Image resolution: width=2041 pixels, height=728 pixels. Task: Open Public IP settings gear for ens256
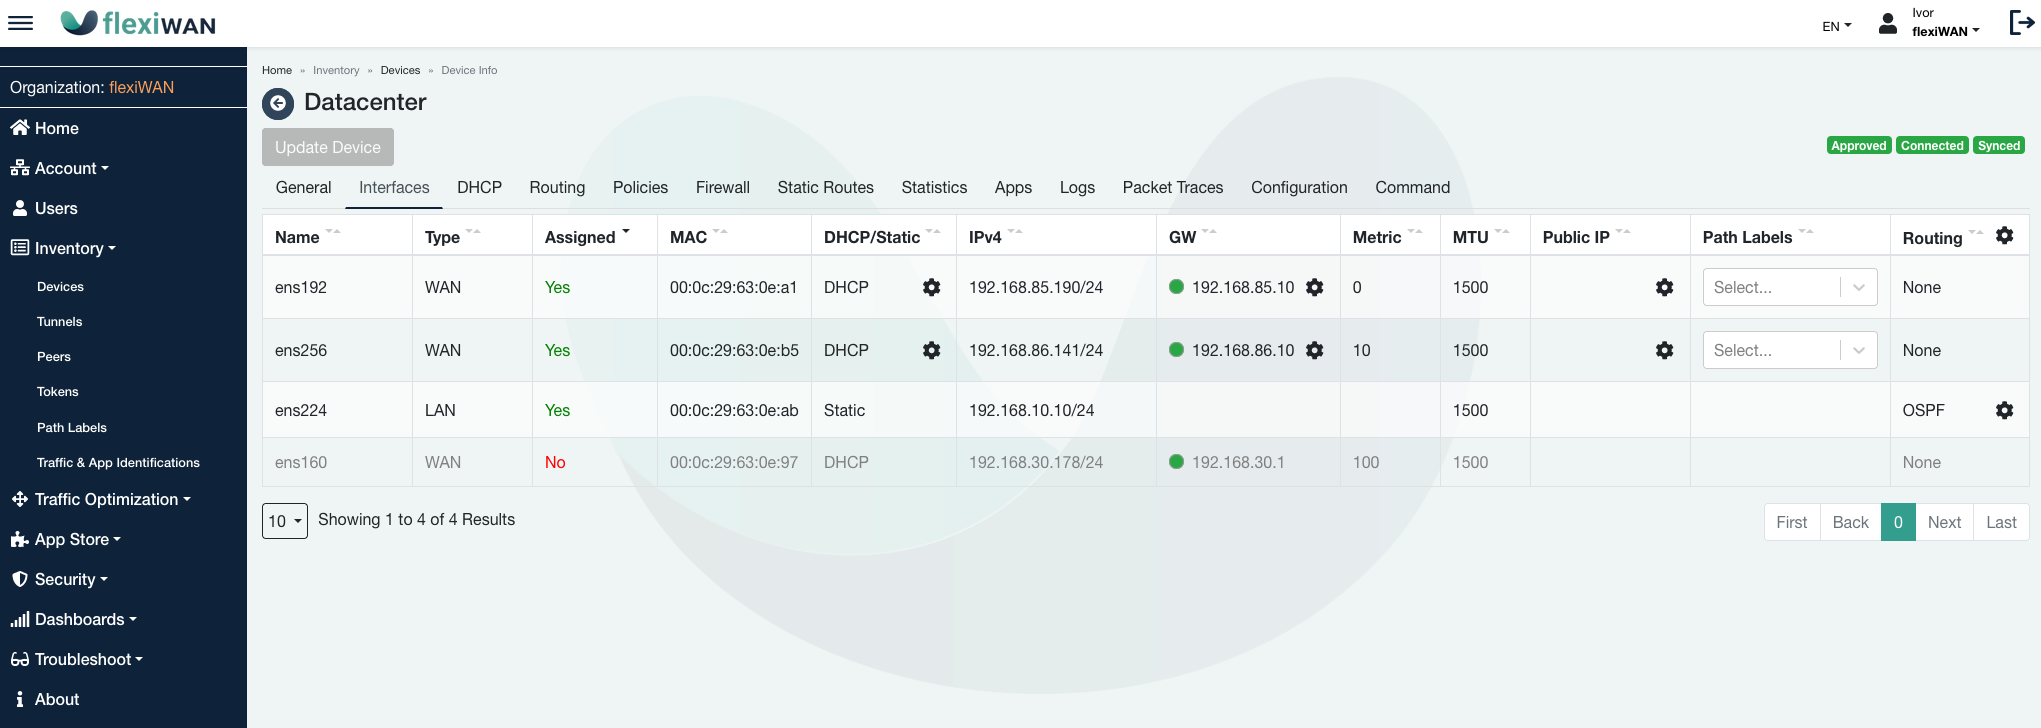point(1664,350)
